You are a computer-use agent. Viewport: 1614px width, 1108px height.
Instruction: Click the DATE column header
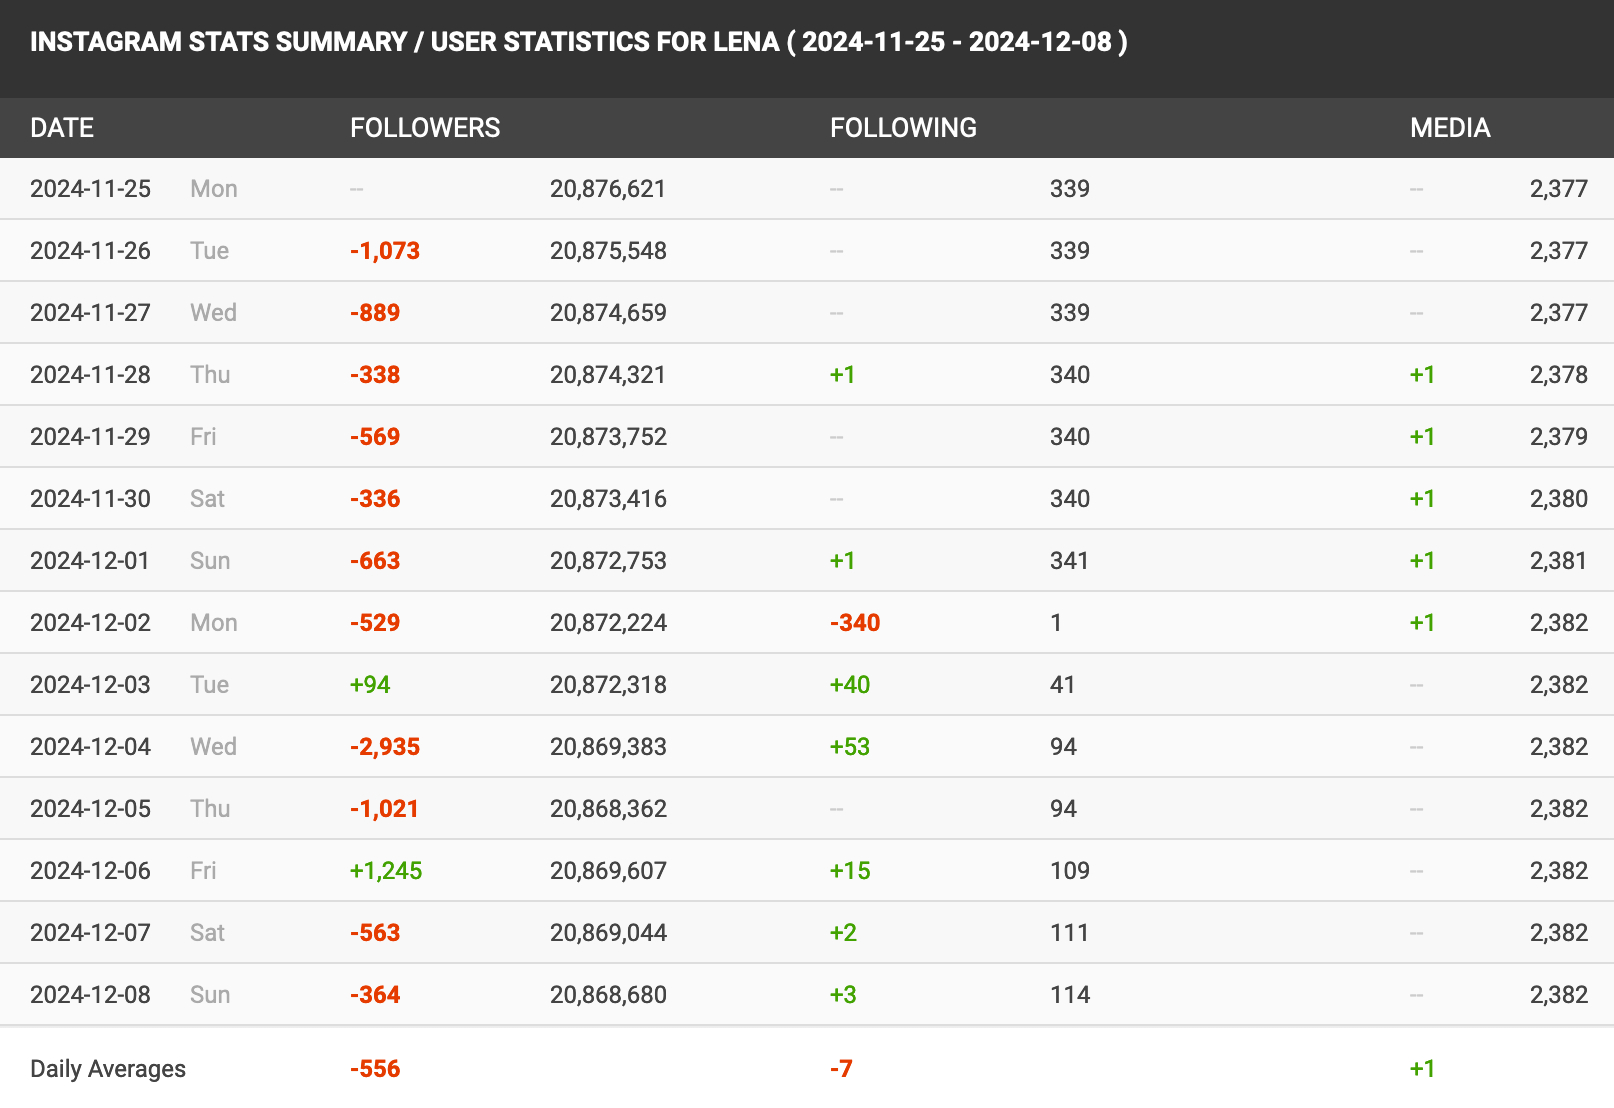click(x=62, y=128)
